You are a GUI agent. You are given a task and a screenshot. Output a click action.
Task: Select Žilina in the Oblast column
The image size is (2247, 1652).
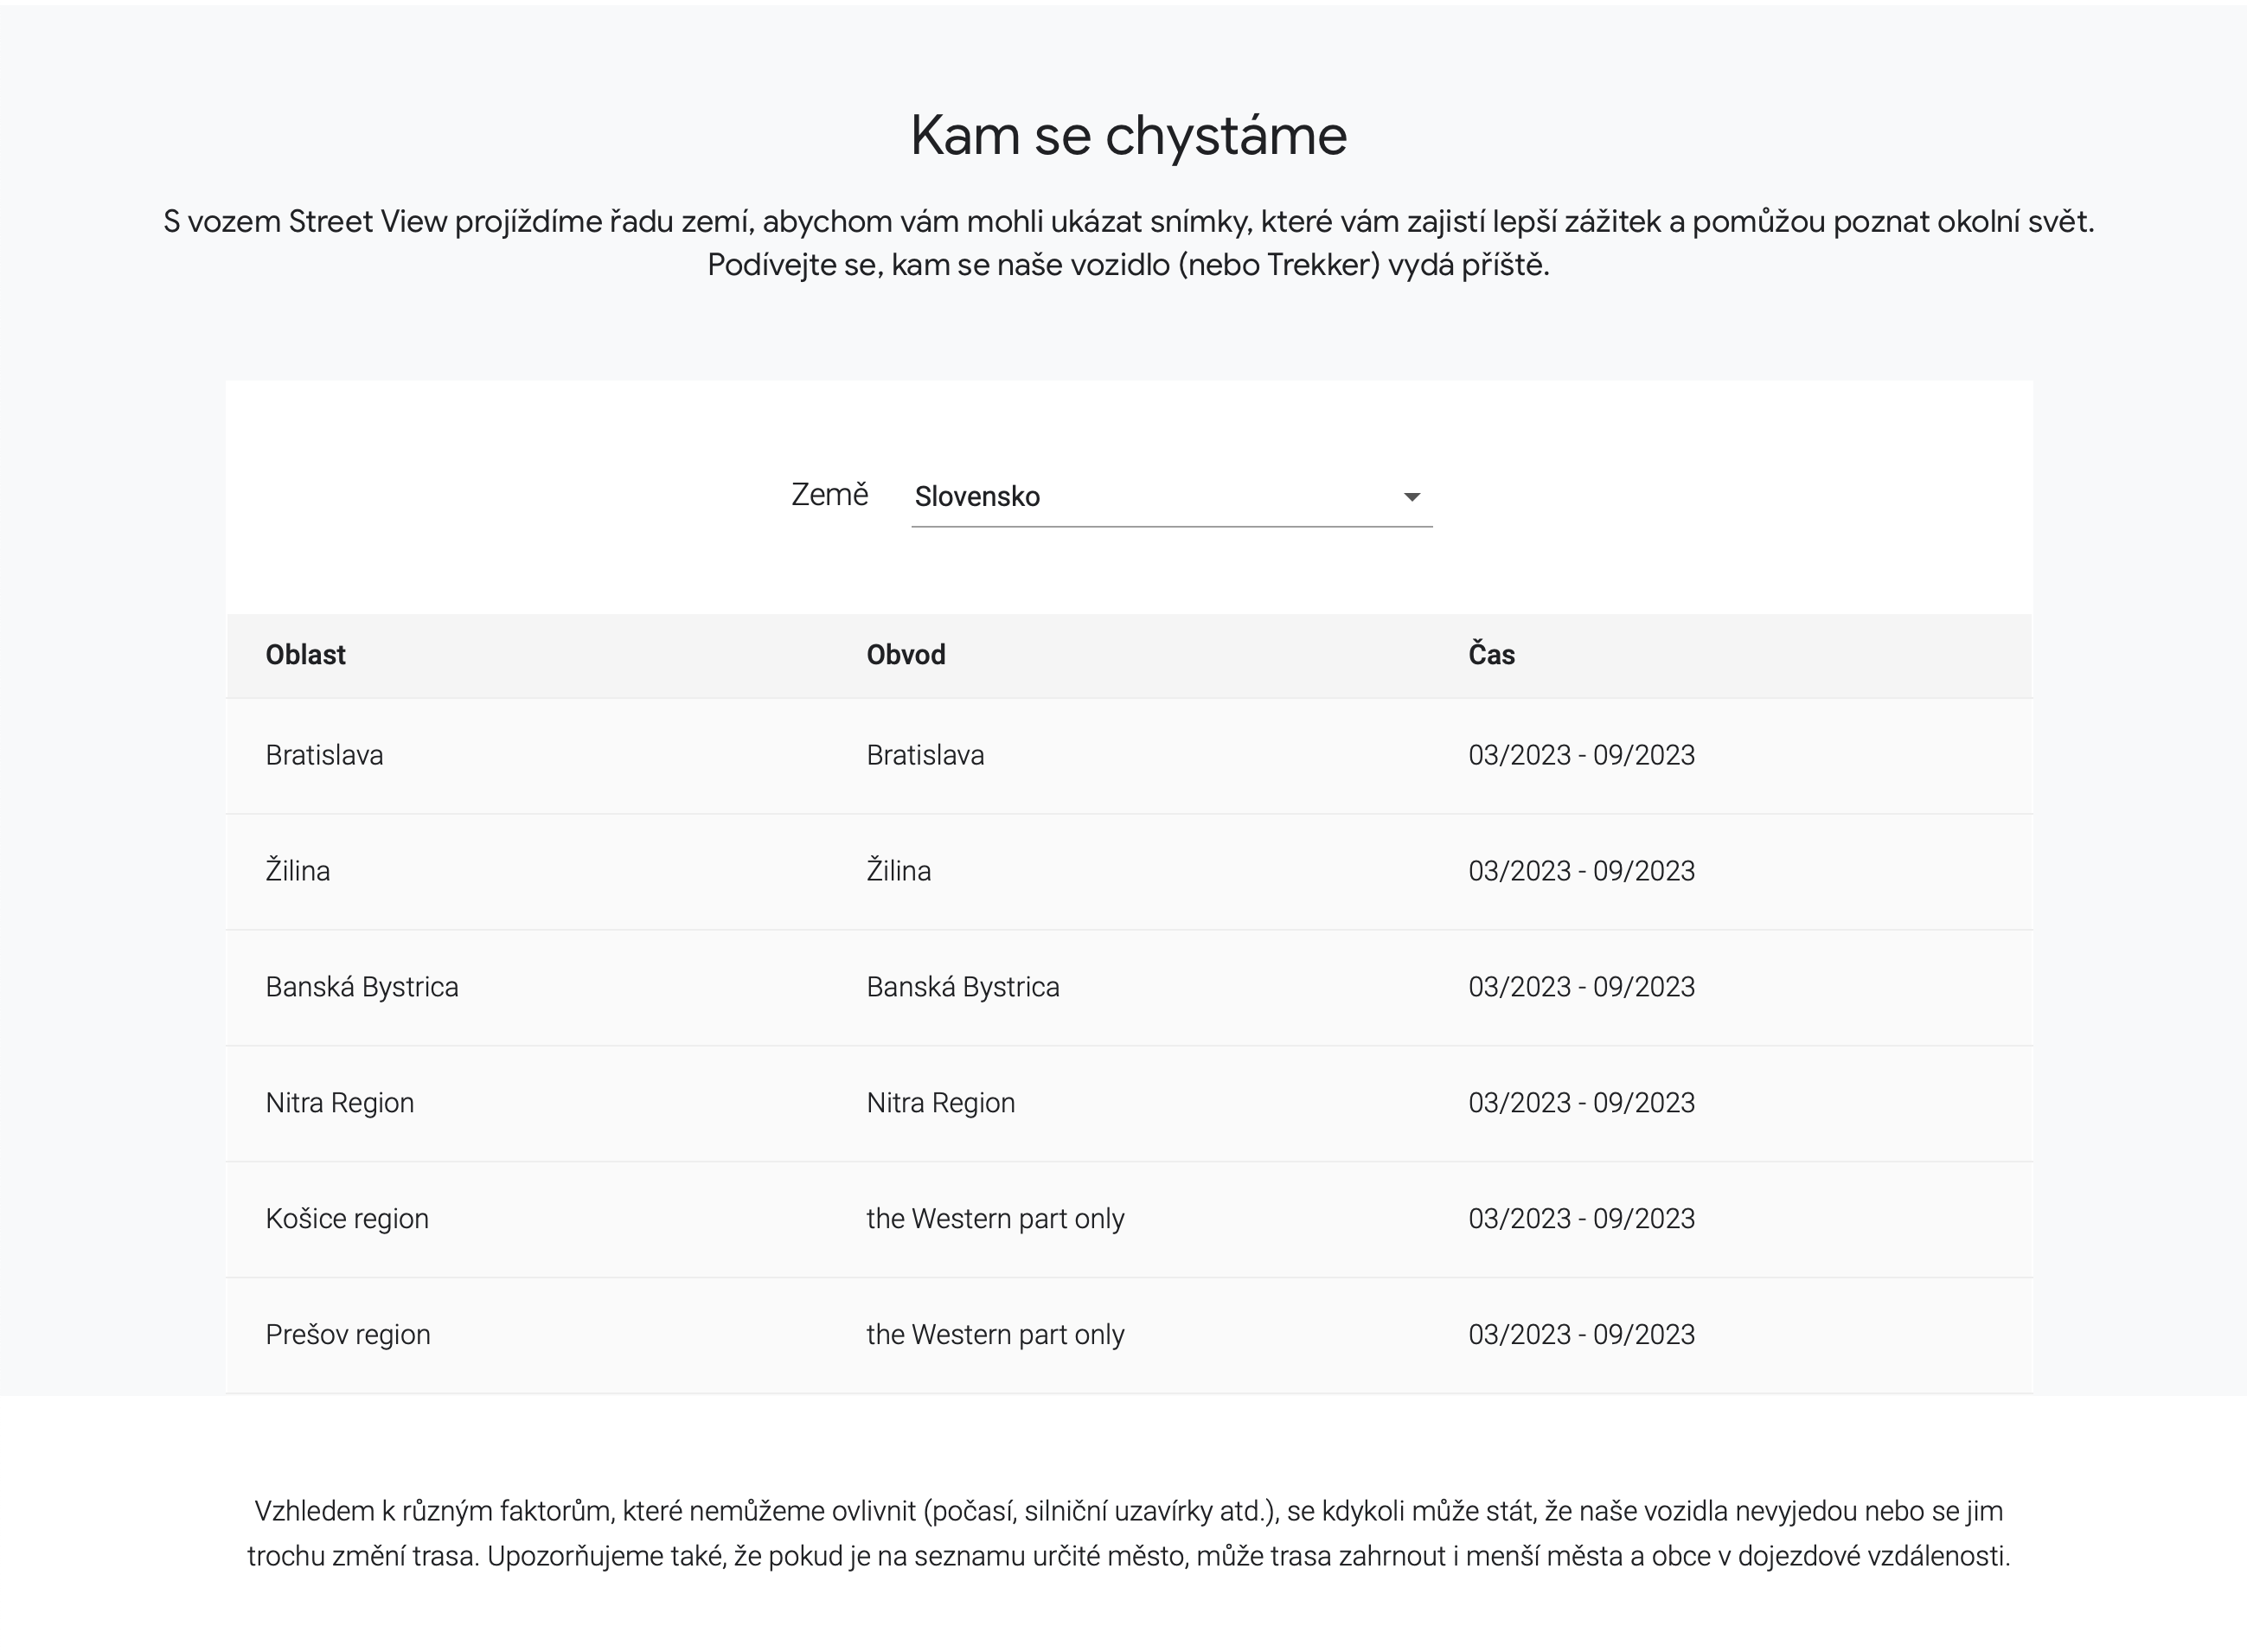pos(297,871)
